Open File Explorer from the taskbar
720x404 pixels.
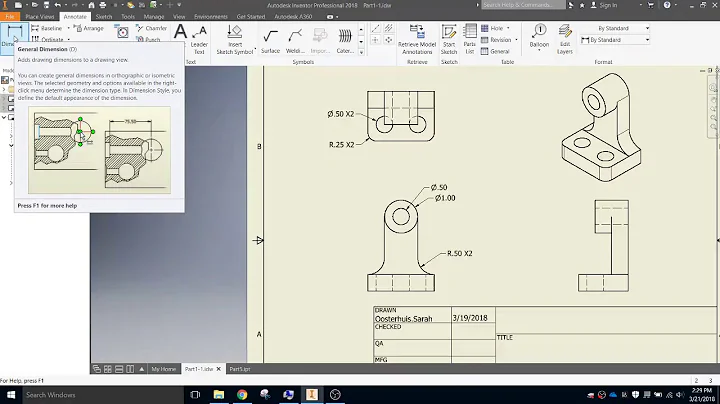pyautogui.click(x=219, y=395)
